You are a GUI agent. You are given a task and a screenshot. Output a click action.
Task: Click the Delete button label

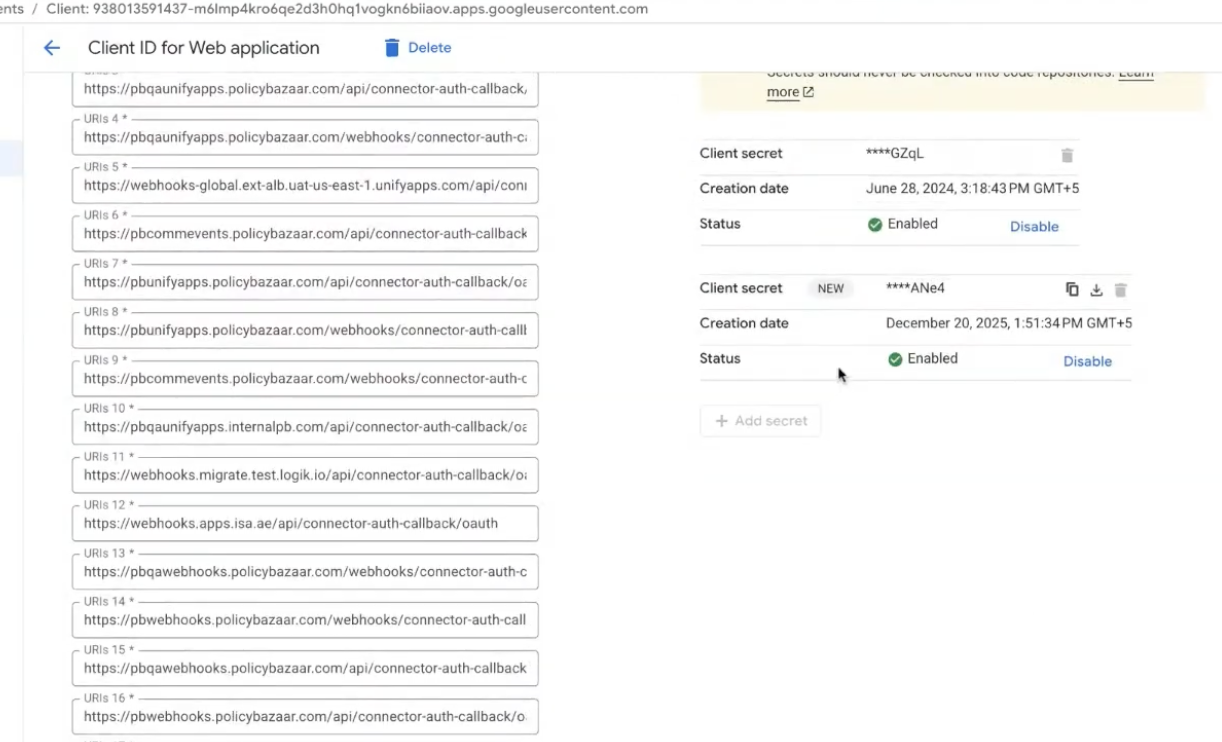coord(430,48)
